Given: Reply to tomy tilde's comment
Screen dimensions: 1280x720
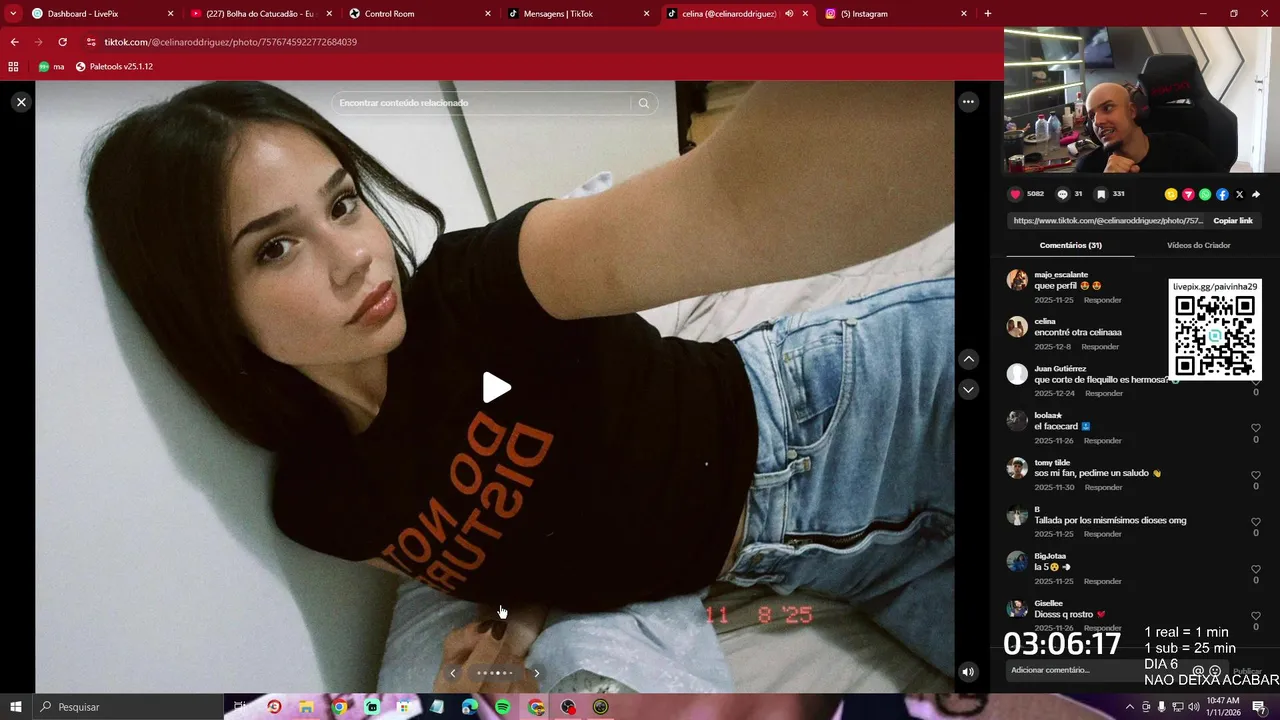Looking at the screenshot, I should (x=1104, y=487).
